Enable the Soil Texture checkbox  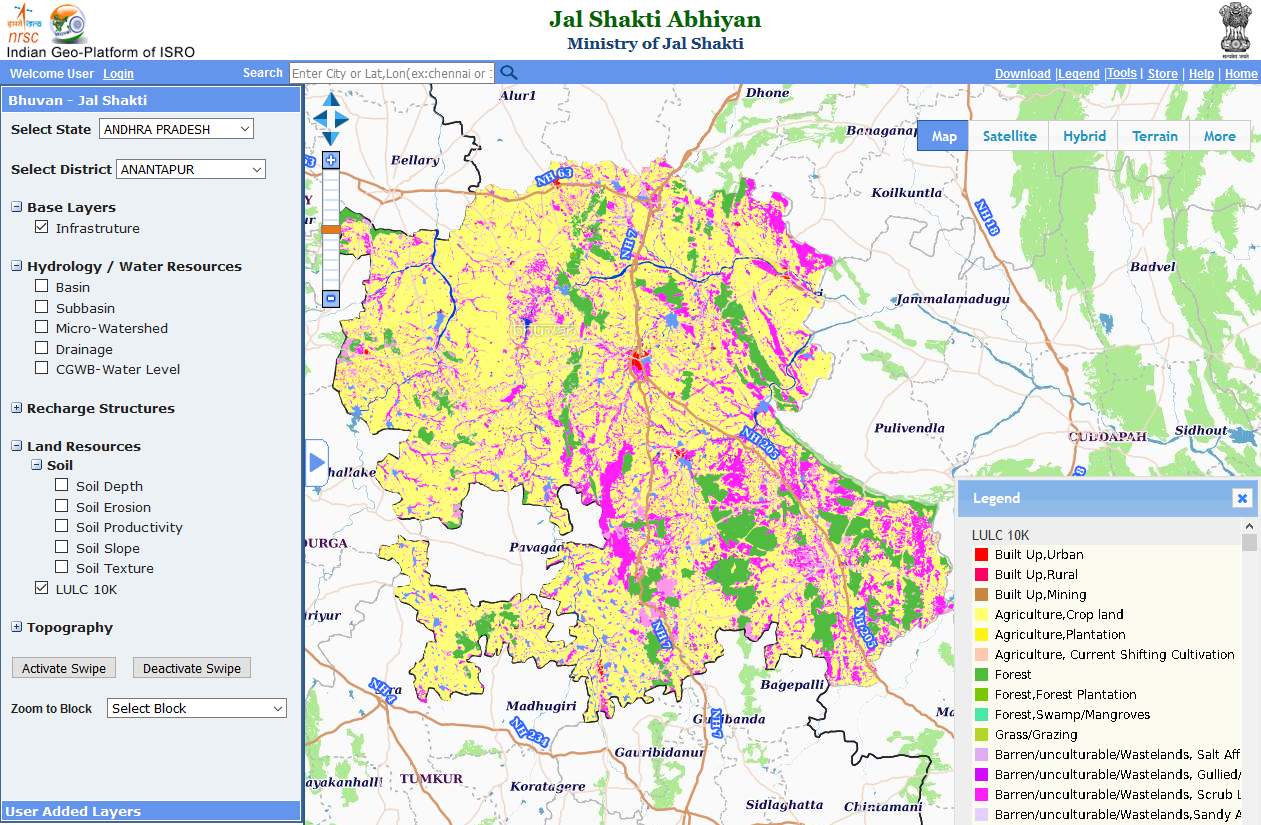(62, 567)
